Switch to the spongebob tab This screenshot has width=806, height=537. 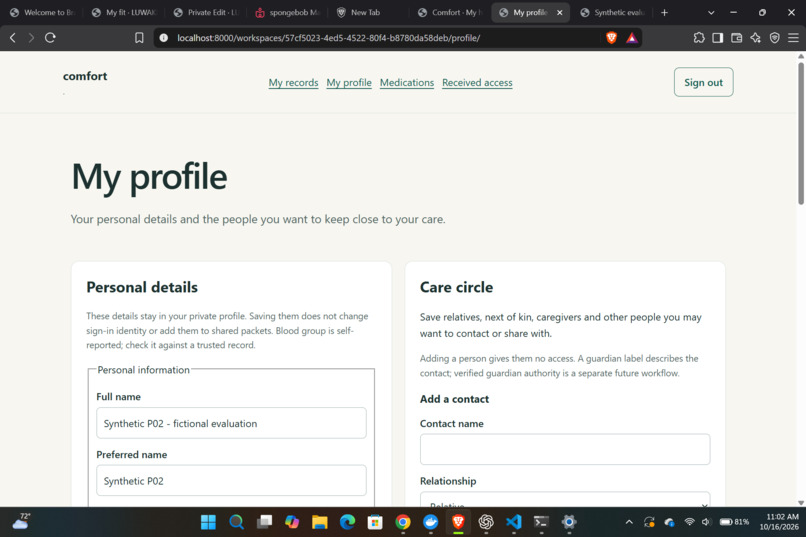pos(288,12)
